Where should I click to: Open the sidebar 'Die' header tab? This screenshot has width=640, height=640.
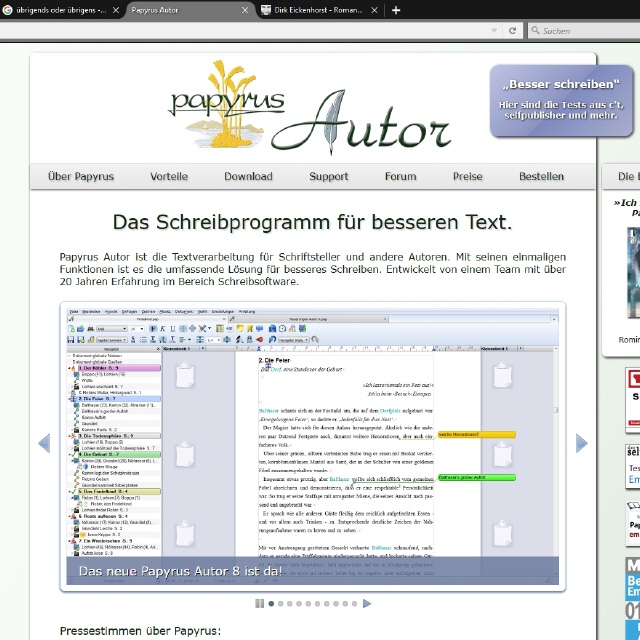point(621,176)
